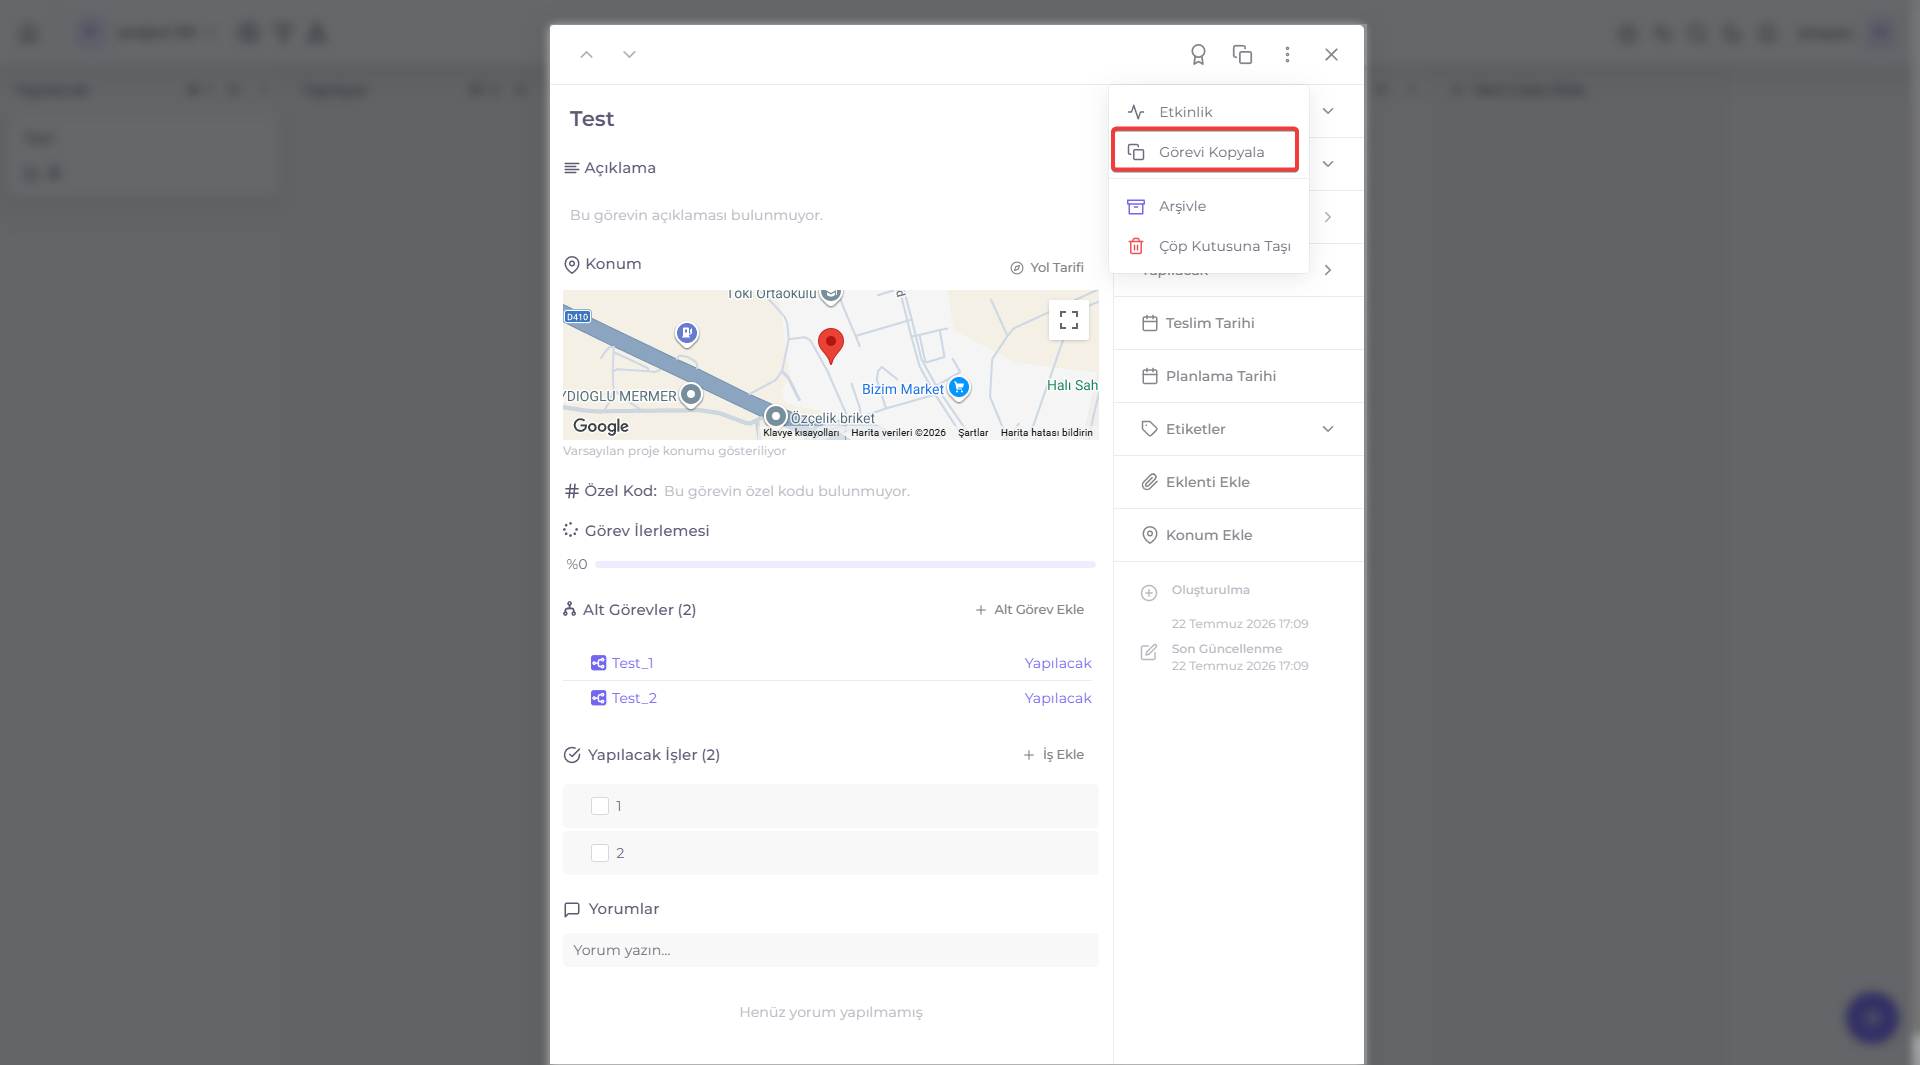This screenshot has width=1920, height=1065.
Task: Click Alt Görev Ekle button
Action: (1030, 610)
